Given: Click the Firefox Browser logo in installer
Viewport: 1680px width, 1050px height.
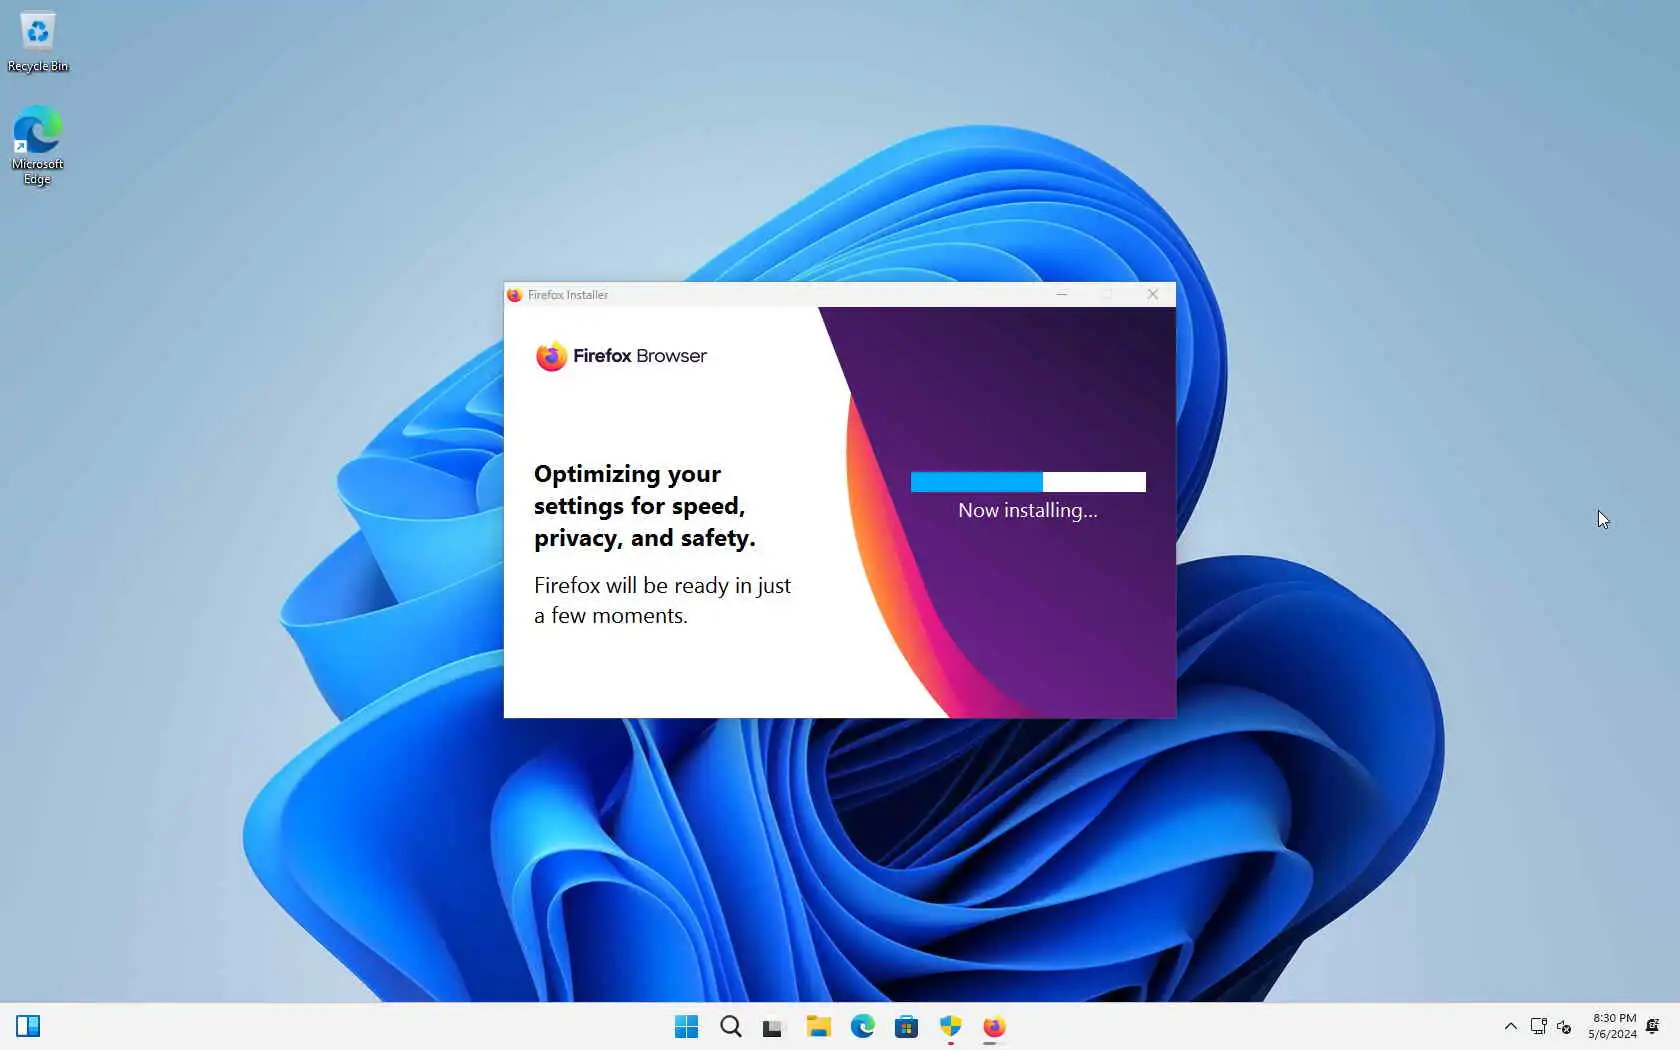Looking at the screenshot, I should pyautogui.click(x=621, y=356).
